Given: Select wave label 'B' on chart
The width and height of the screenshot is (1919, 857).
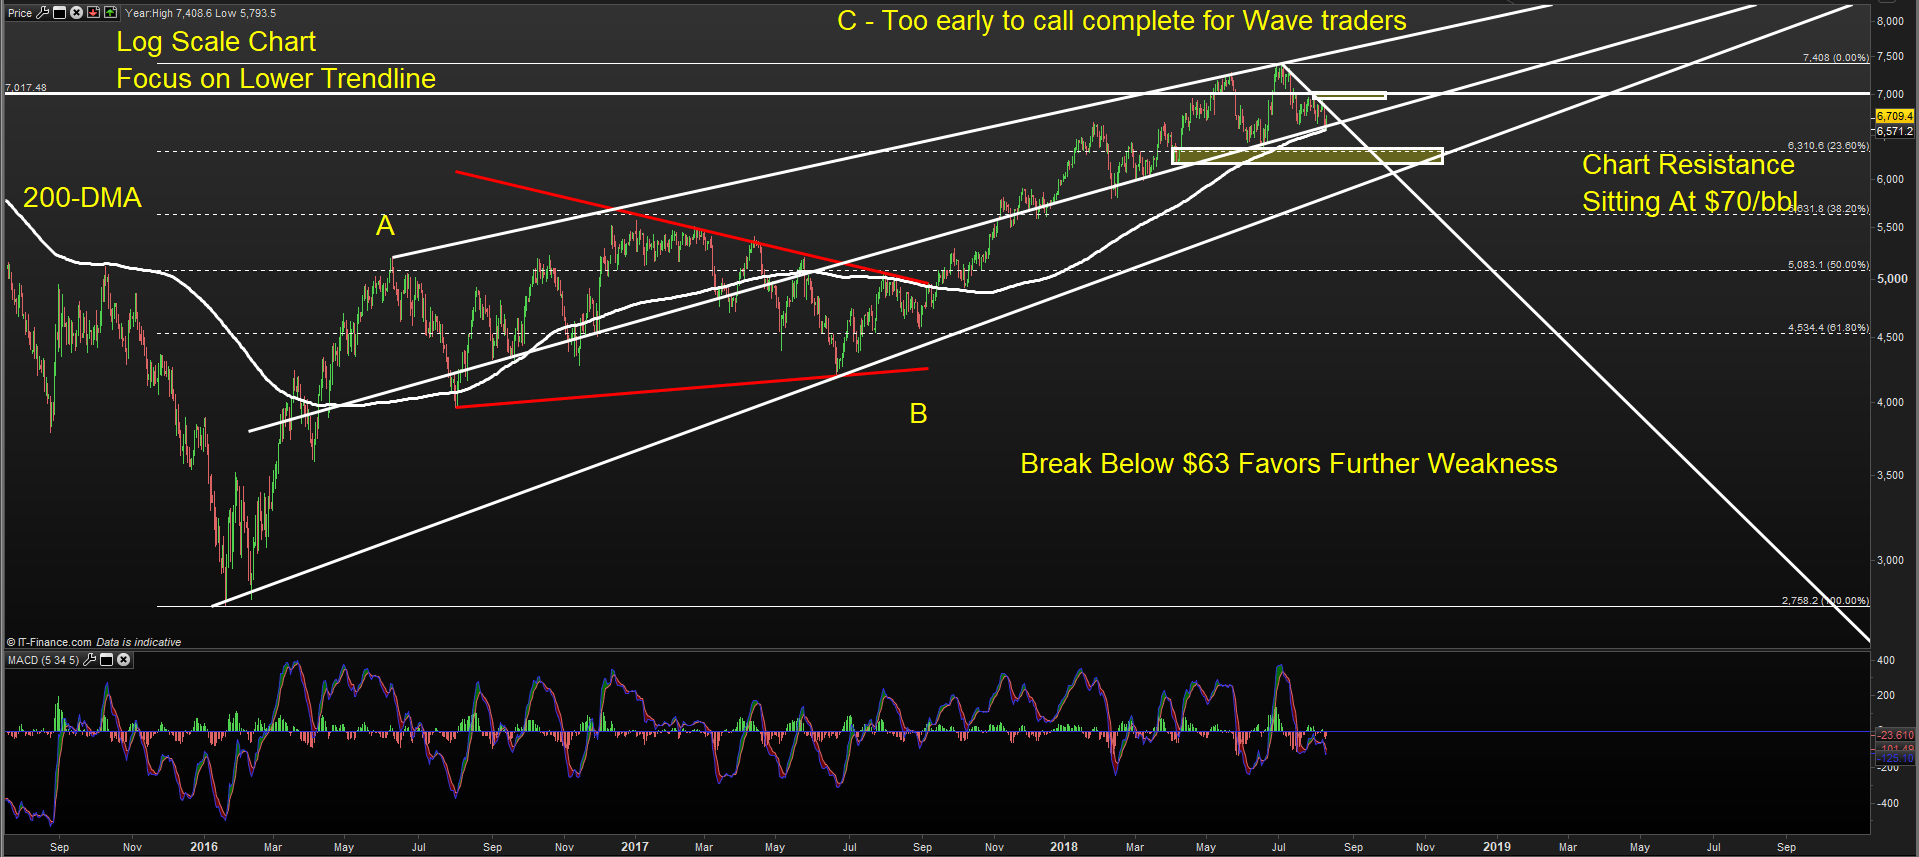Looking at the screenshot, I should coord(918,414).
